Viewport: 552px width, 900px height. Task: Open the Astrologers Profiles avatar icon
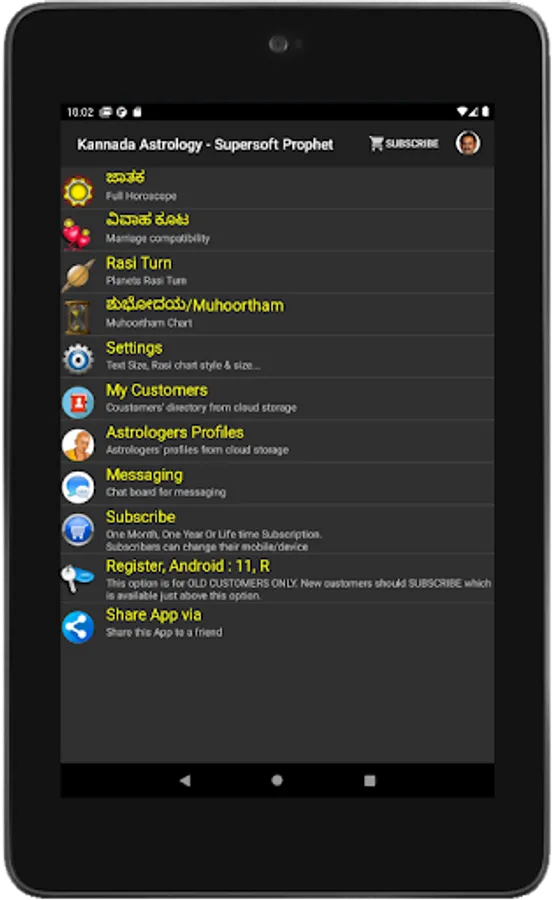[78, 445]
